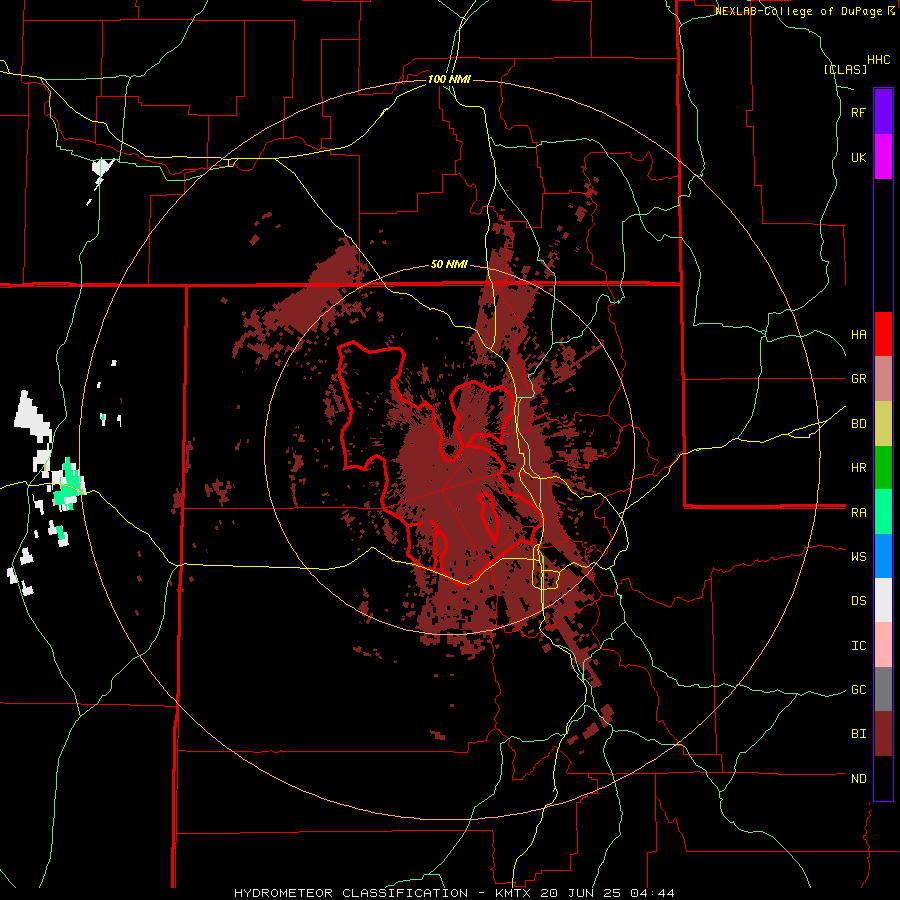Click the HA red legend swatch
Viewport: 900px width, 900px height.
pos(883,334)
